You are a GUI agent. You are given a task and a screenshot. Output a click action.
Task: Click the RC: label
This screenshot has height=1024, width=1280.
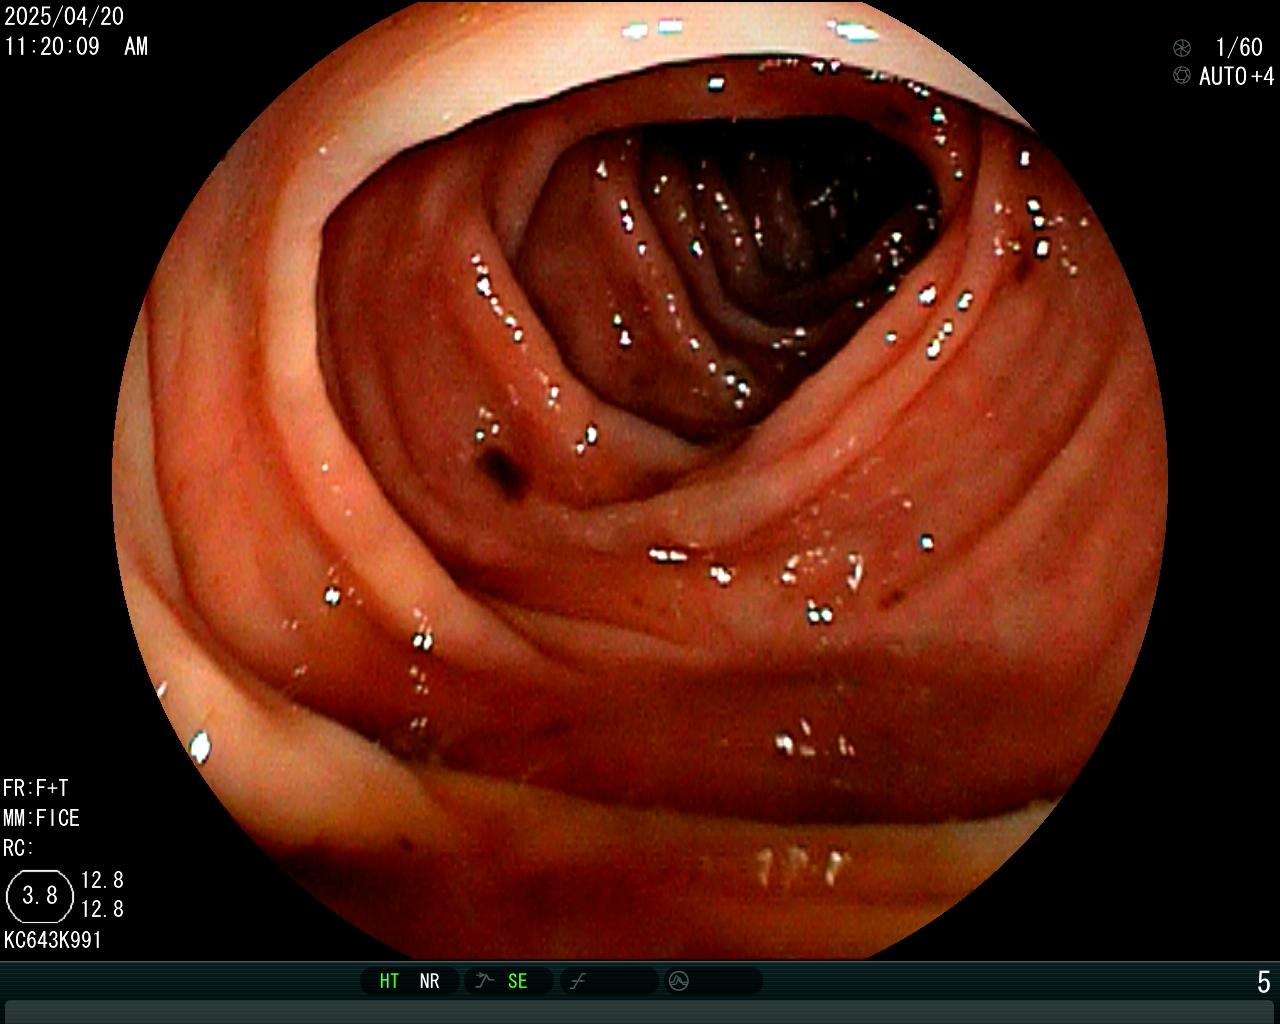[x=18, y=848]
